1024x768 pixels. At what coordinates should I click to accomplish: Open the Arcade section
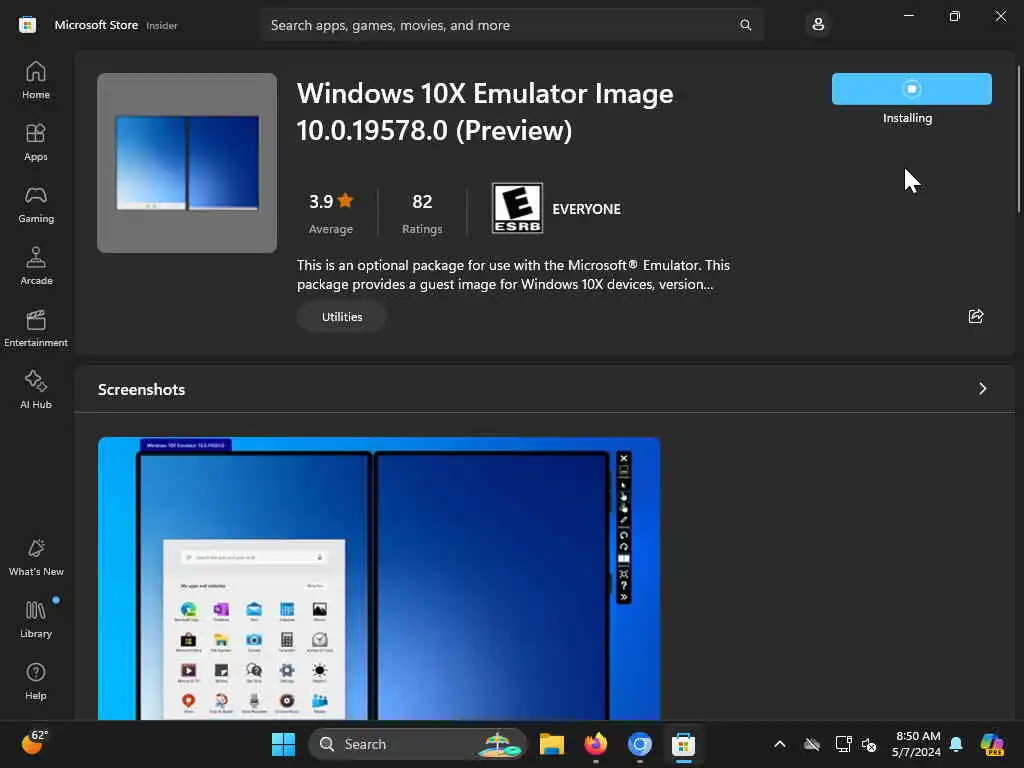point(36,266)
